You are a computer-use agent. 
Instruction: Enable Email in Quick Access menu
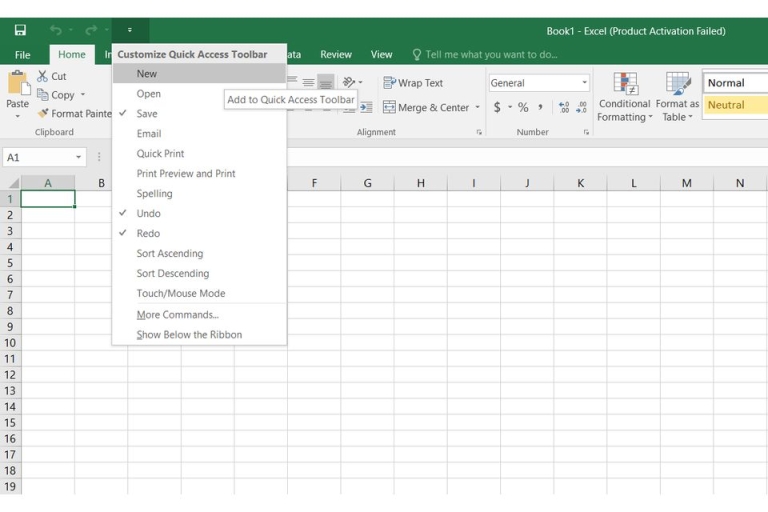[199, 134]
